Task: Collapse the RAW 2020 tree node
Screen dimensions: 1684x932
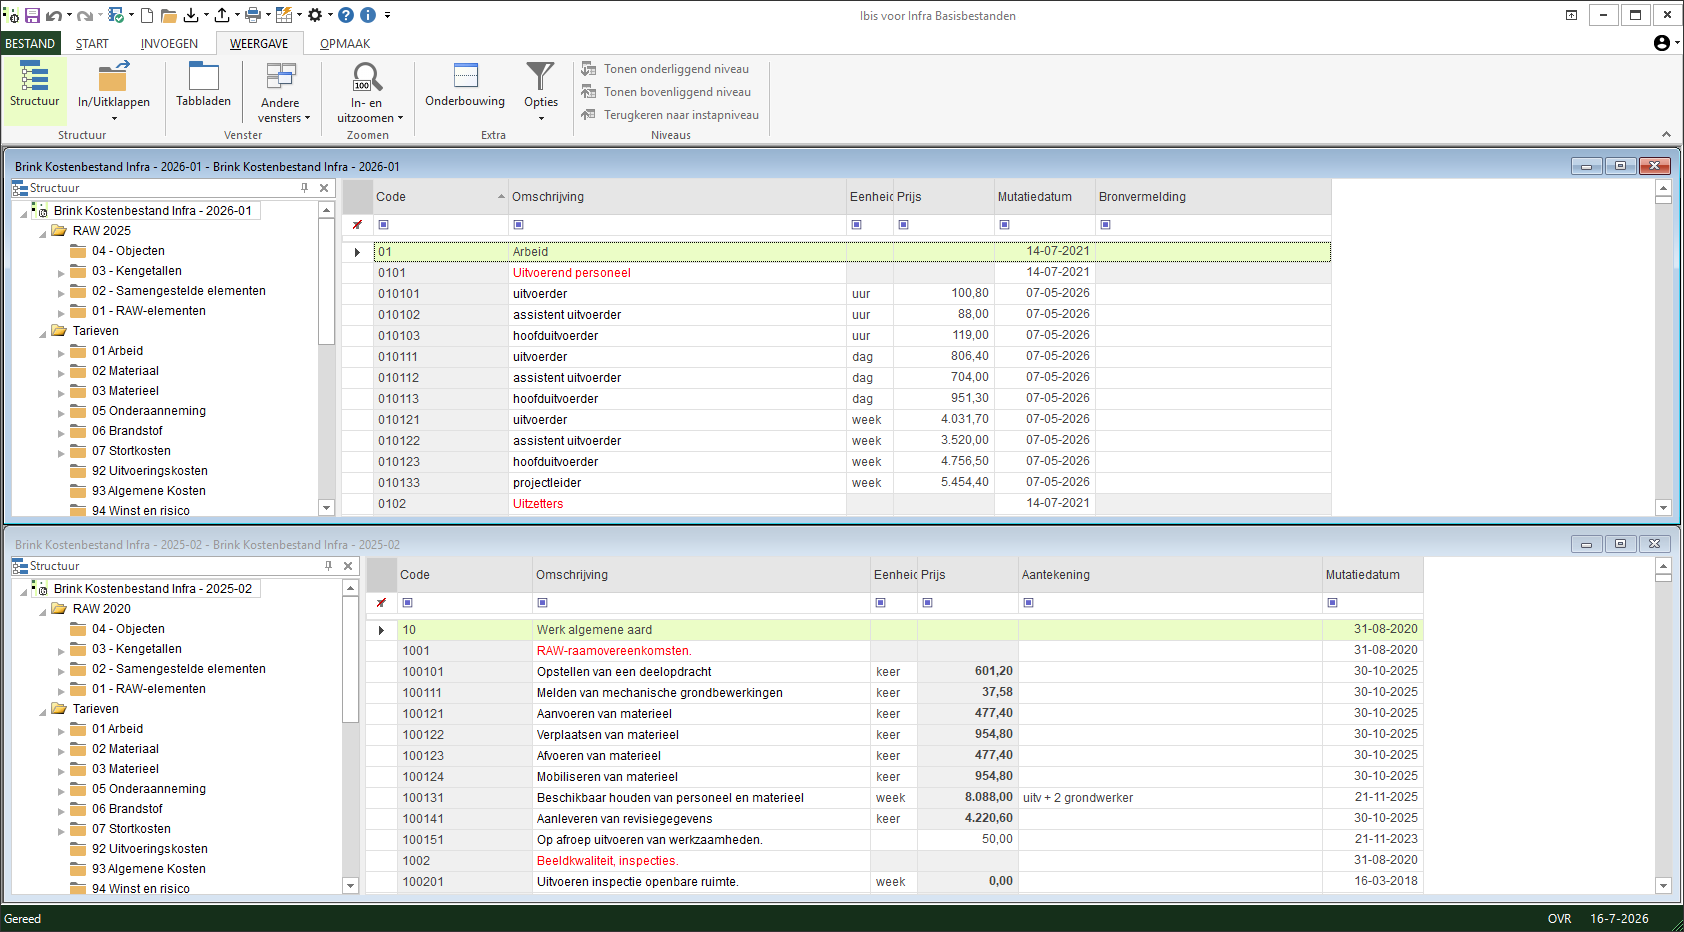Action: tap(43, 611)
